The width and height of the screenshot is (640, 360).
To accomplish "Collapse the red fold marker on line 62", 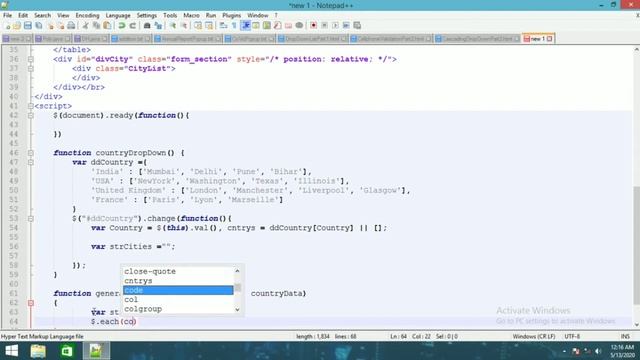I will (31, 303).
